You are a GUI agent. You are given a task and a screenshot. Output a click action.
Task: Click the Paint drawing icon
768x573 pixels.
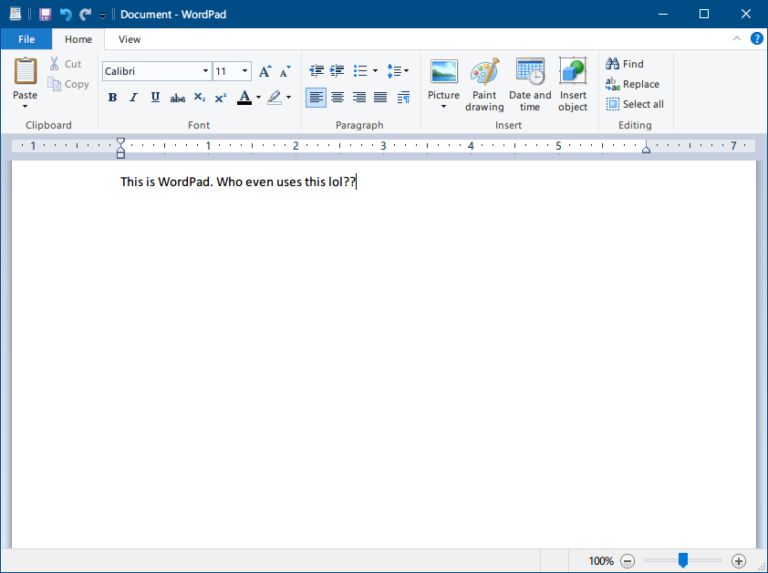pyautogui.click(x=484, y=72)
